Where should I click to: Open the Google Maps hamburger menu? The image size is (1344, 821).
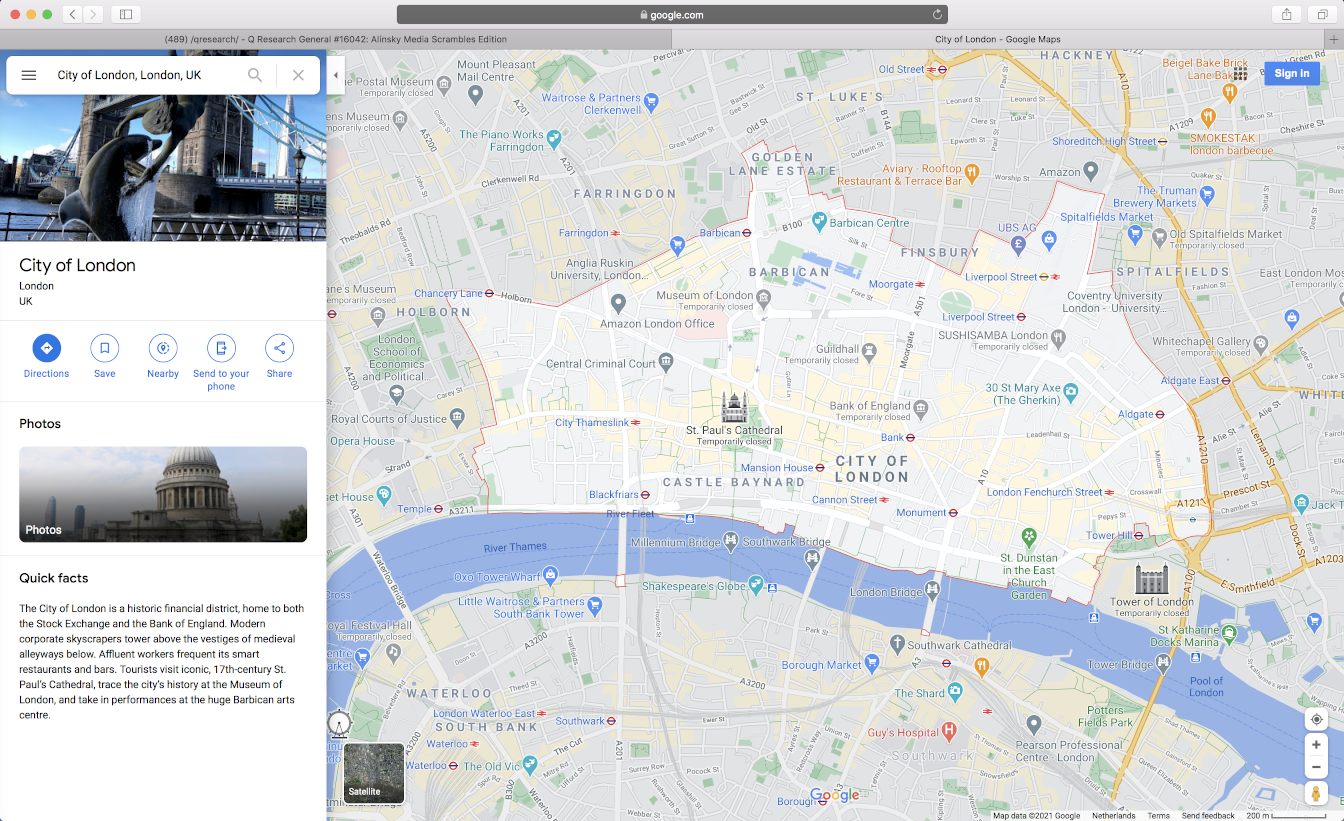click(29, 75)
